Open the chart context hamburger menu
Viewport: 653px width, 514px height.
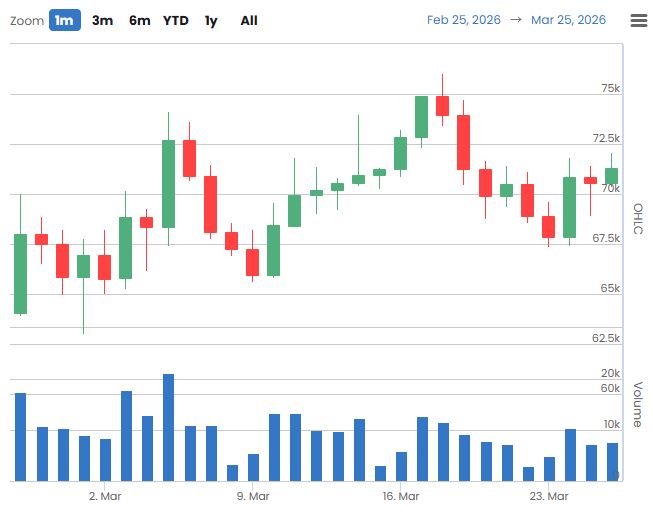(638, 20)
